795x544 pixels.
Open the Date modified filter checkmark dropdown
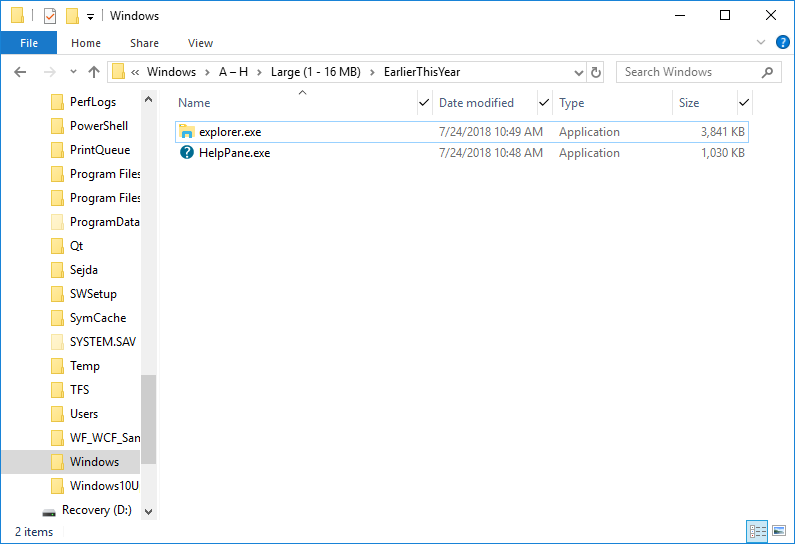544,103
